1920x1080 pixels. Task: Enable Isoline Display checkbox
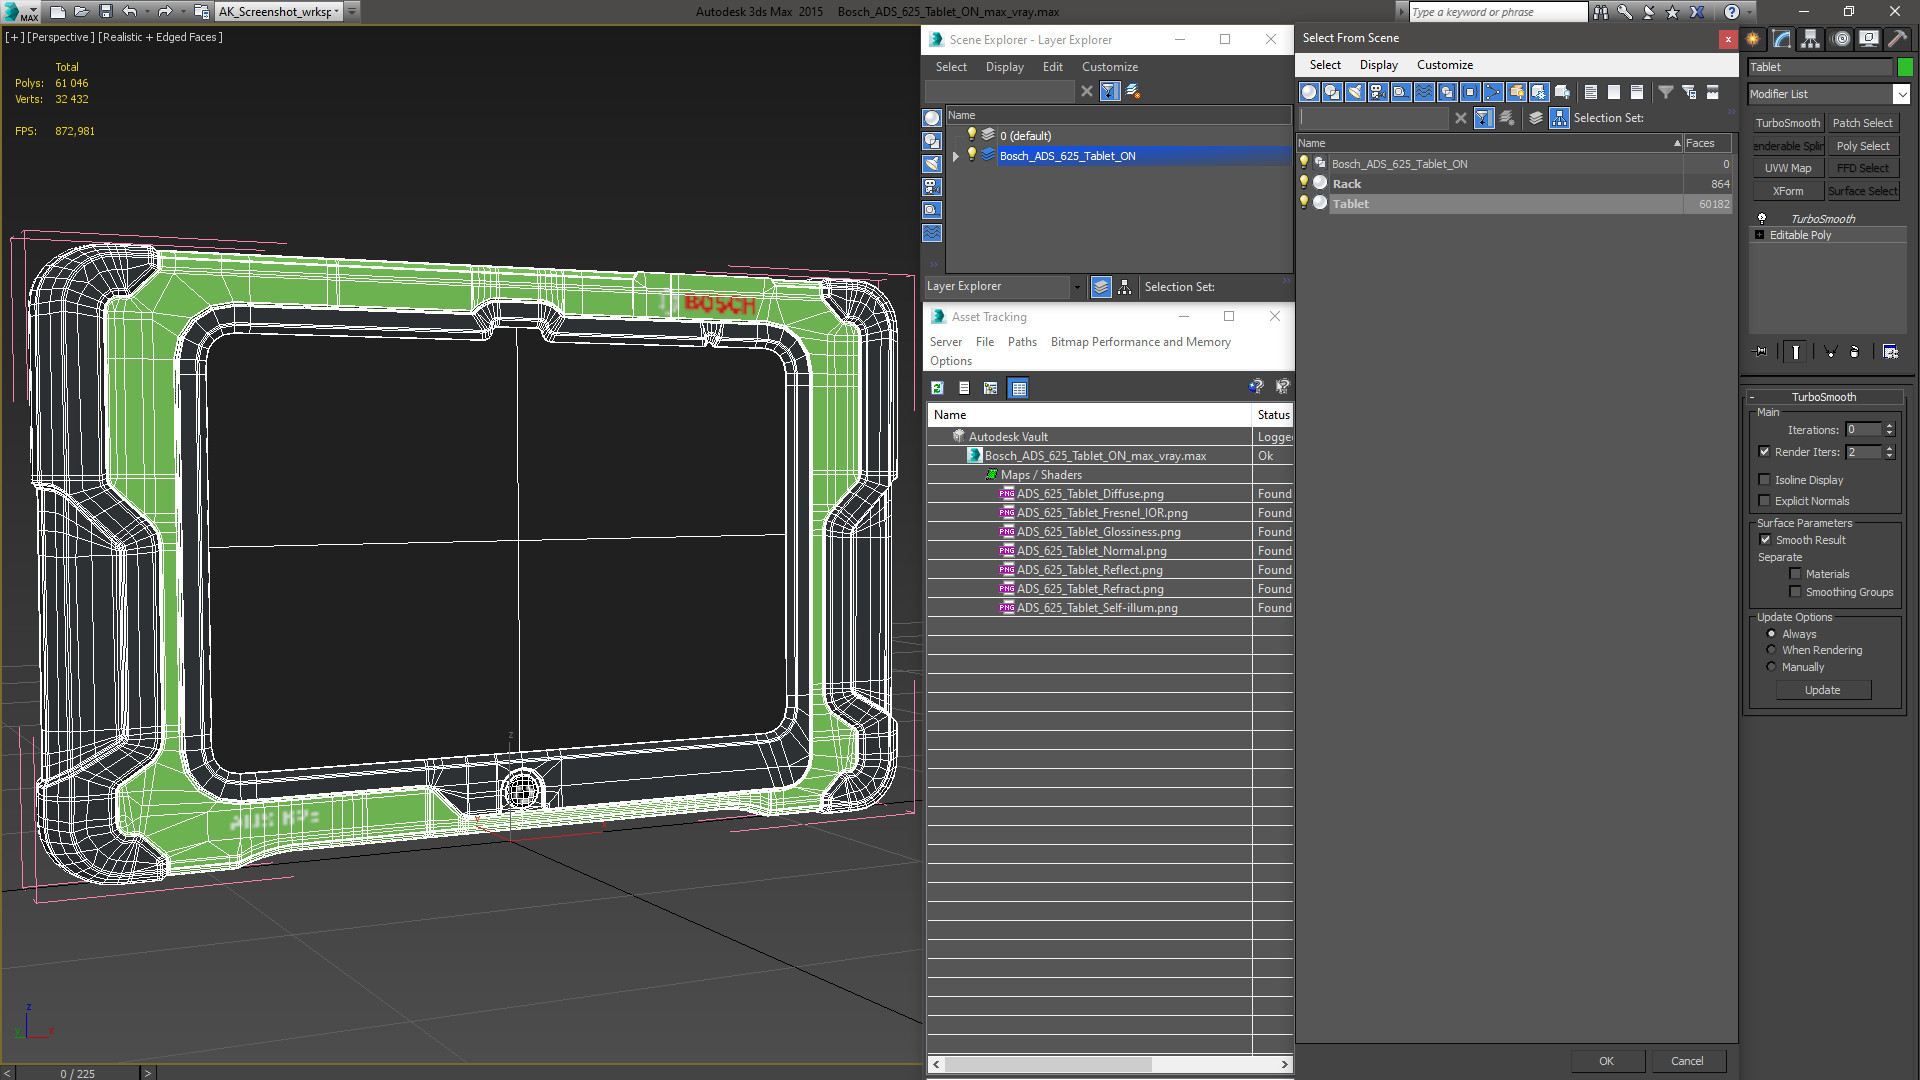pos(1765,480)
